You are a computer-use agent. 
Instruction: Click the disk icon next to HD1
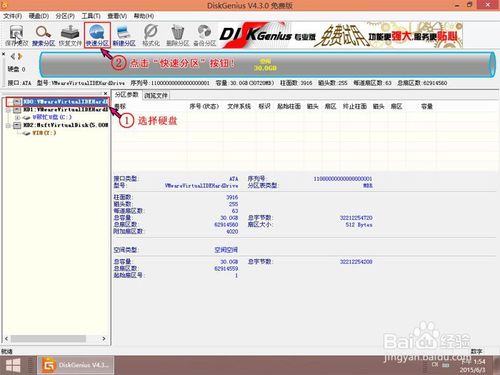pyautogui.click(x=17, y=109)
